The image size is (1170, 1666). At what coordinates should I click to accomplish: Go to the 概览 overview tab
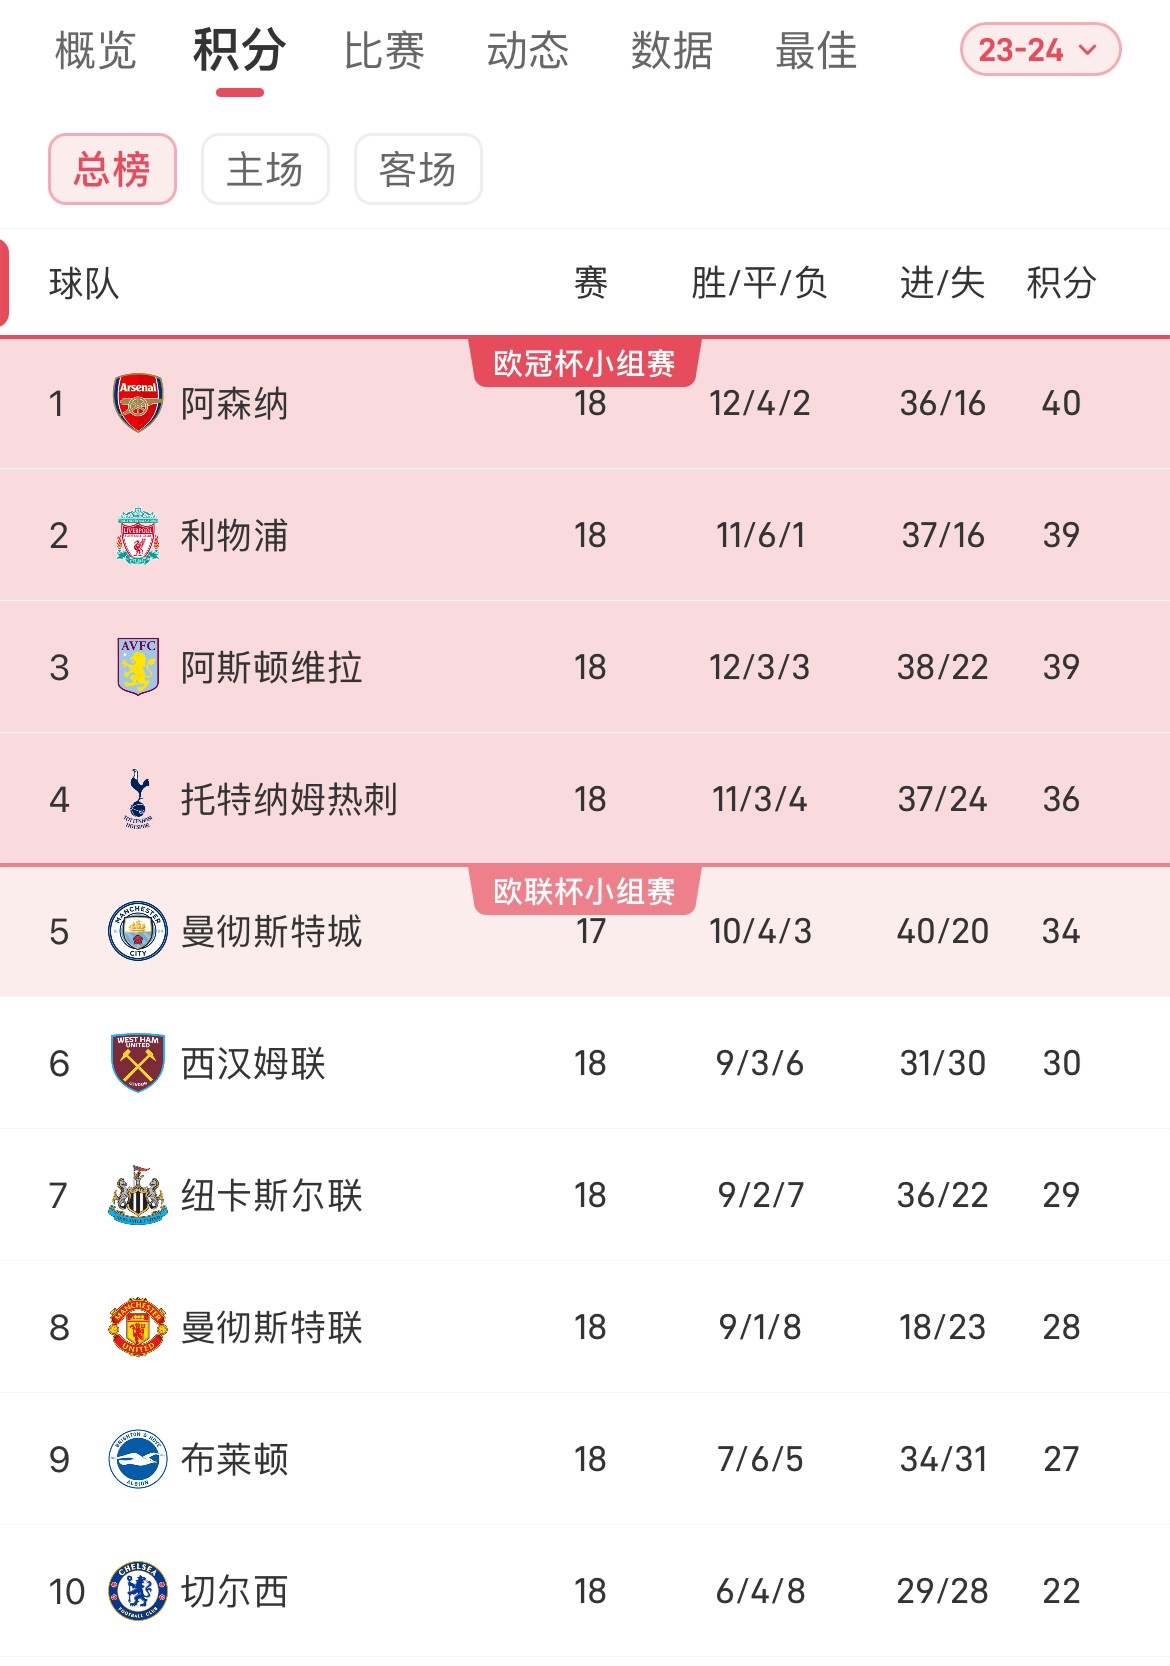(x=96, y=50)
